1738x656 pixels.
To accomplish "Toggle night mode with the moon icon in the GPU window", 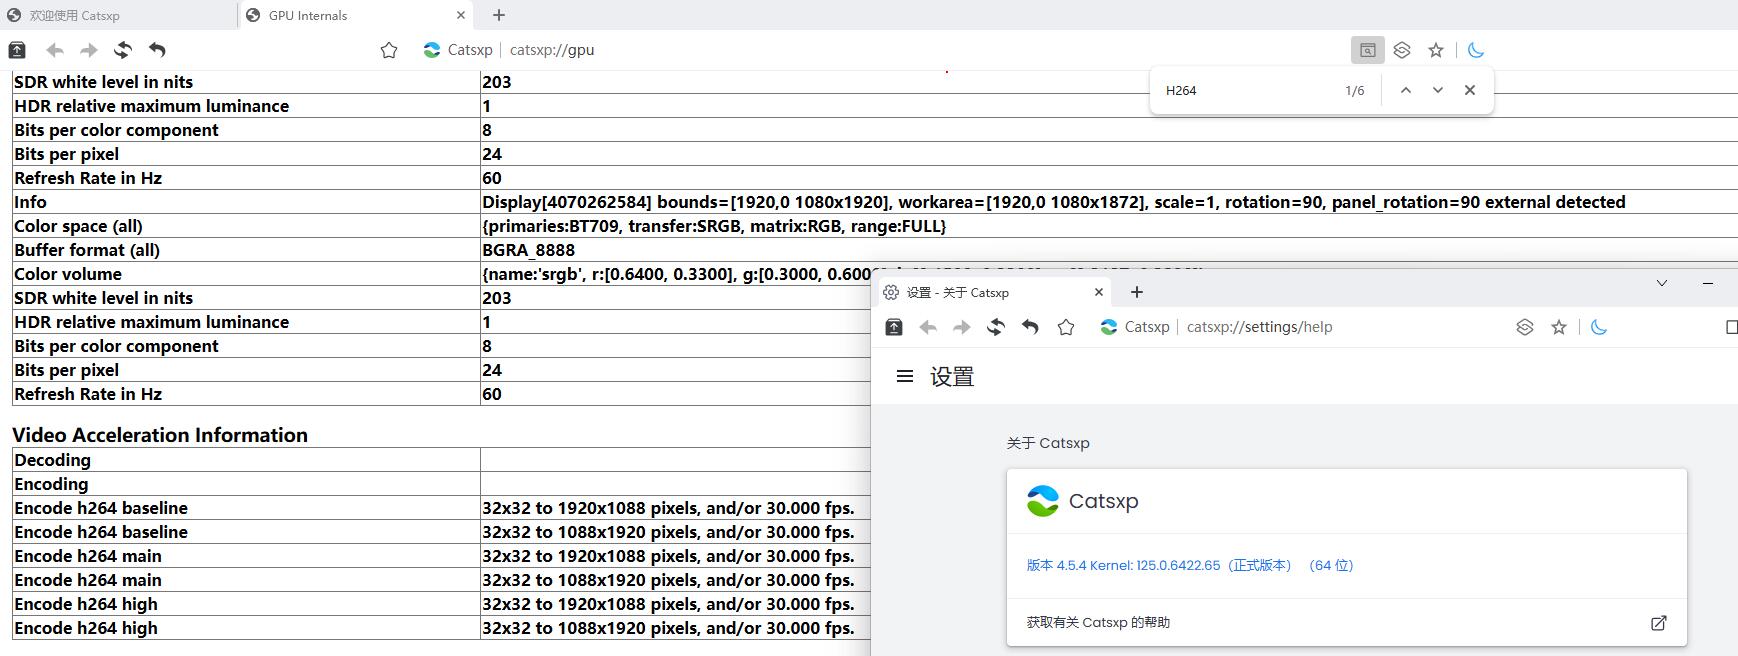I will 1476,50.
